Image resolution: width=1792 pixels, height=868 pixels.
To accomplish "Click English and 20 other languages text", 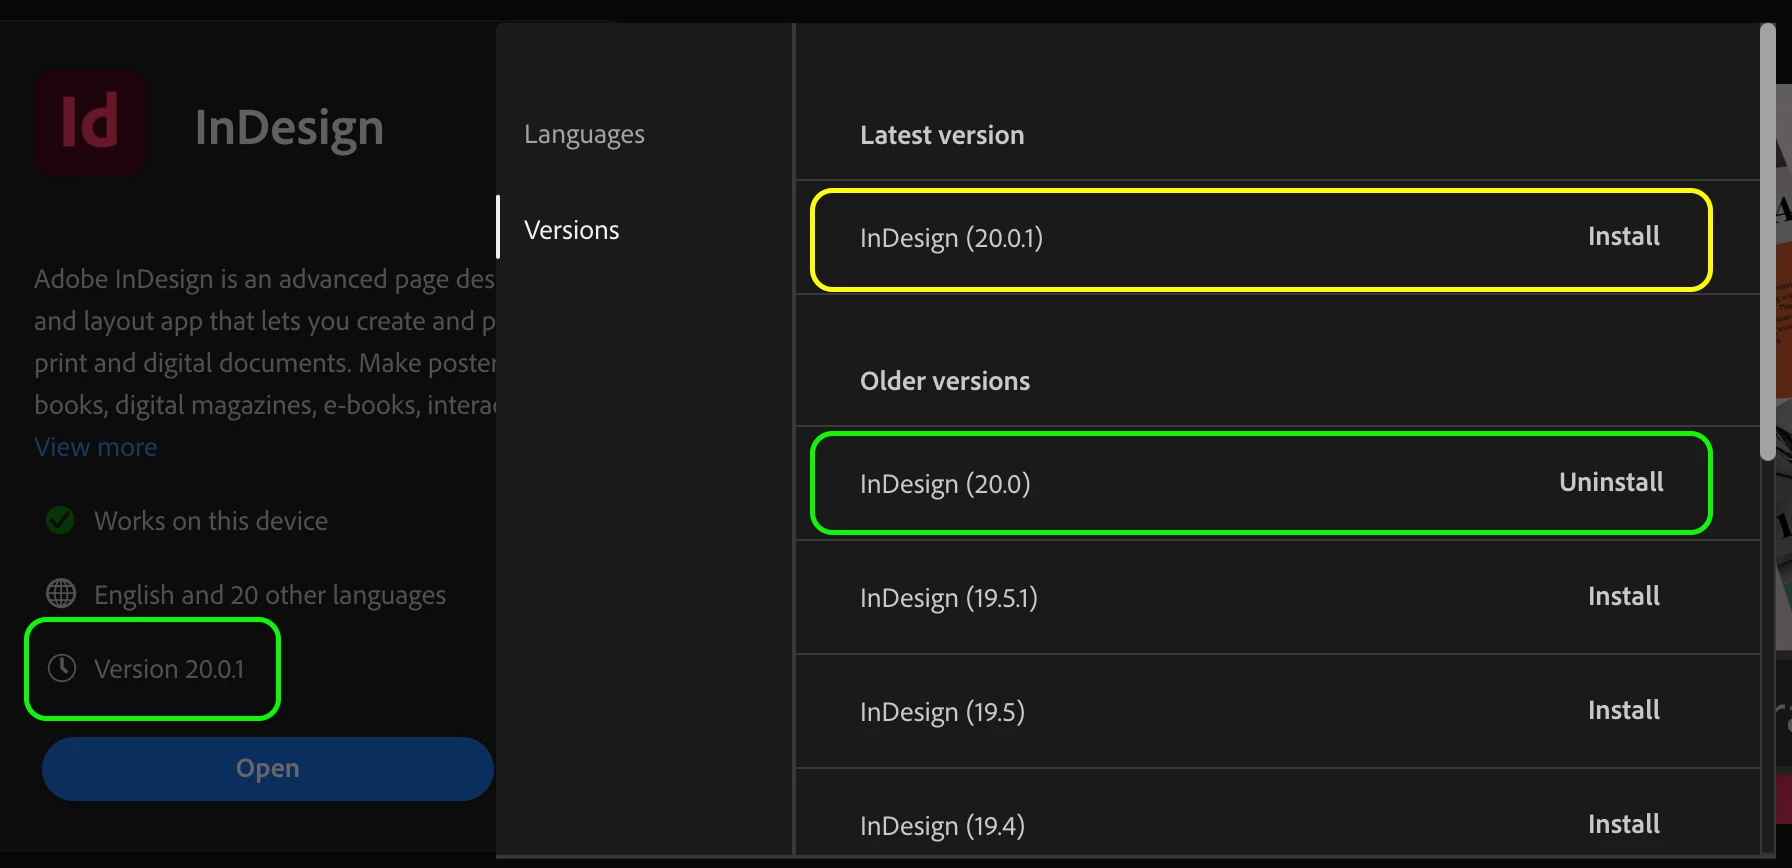I will [270, 595].
